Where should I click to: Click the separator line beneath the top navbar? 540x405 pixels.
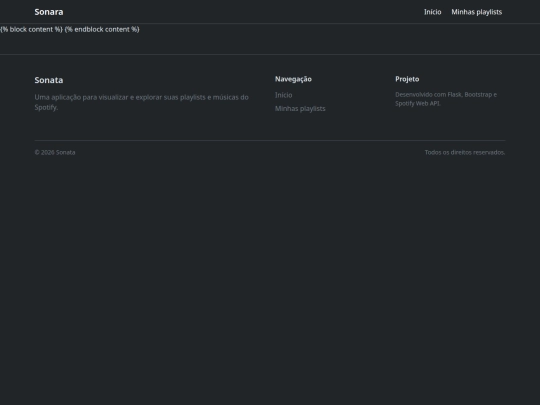click(270, 23)
